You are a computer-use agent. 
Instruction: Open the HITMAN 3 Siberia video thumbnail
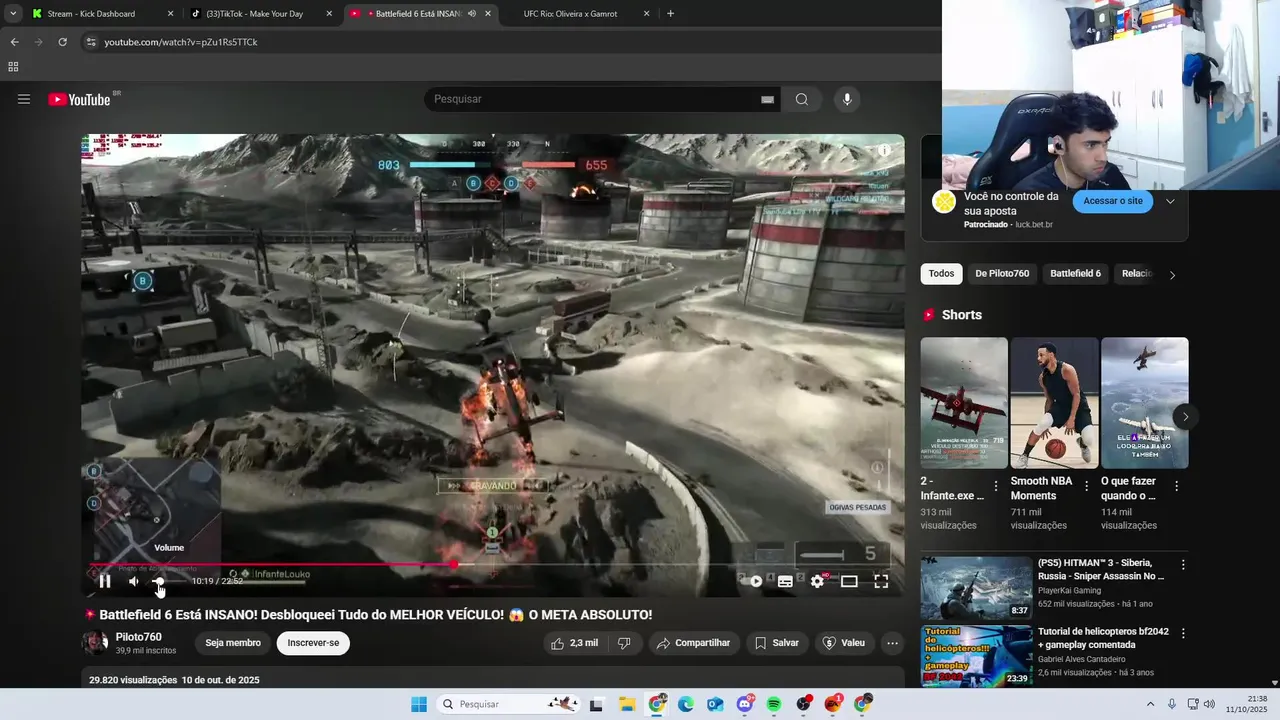coord(976,588)
